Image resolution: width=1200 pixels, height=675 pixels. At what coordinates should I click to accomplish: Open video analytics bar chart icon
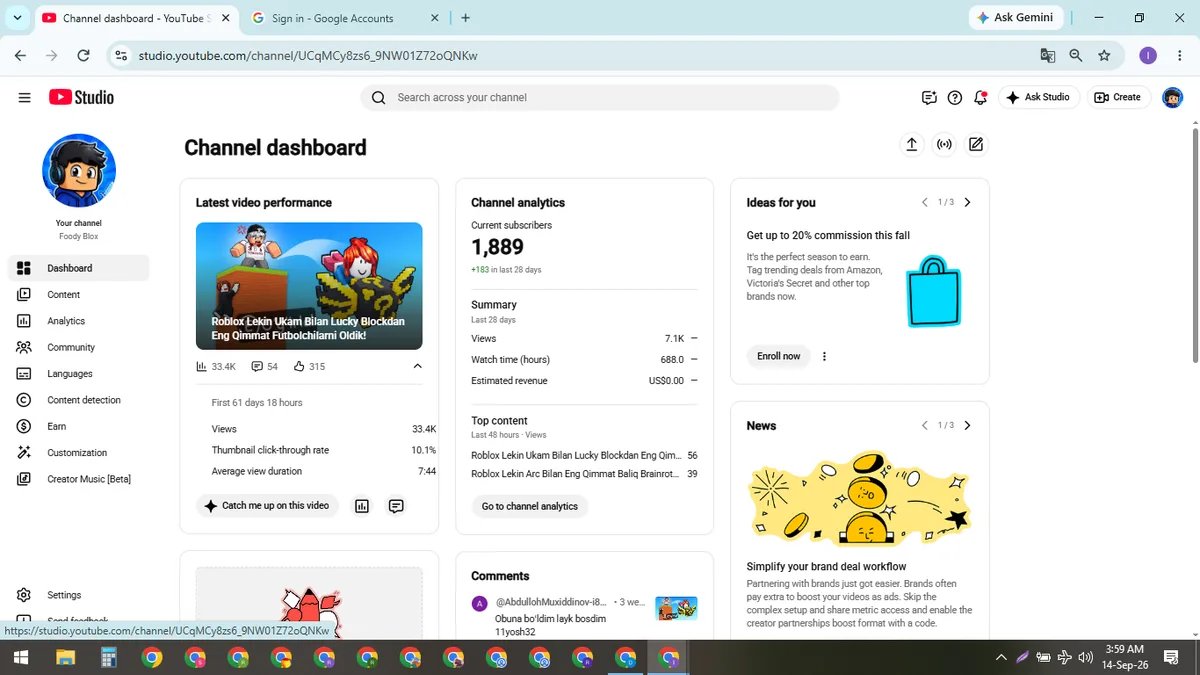pyautogui.click(x=362, y=506)
